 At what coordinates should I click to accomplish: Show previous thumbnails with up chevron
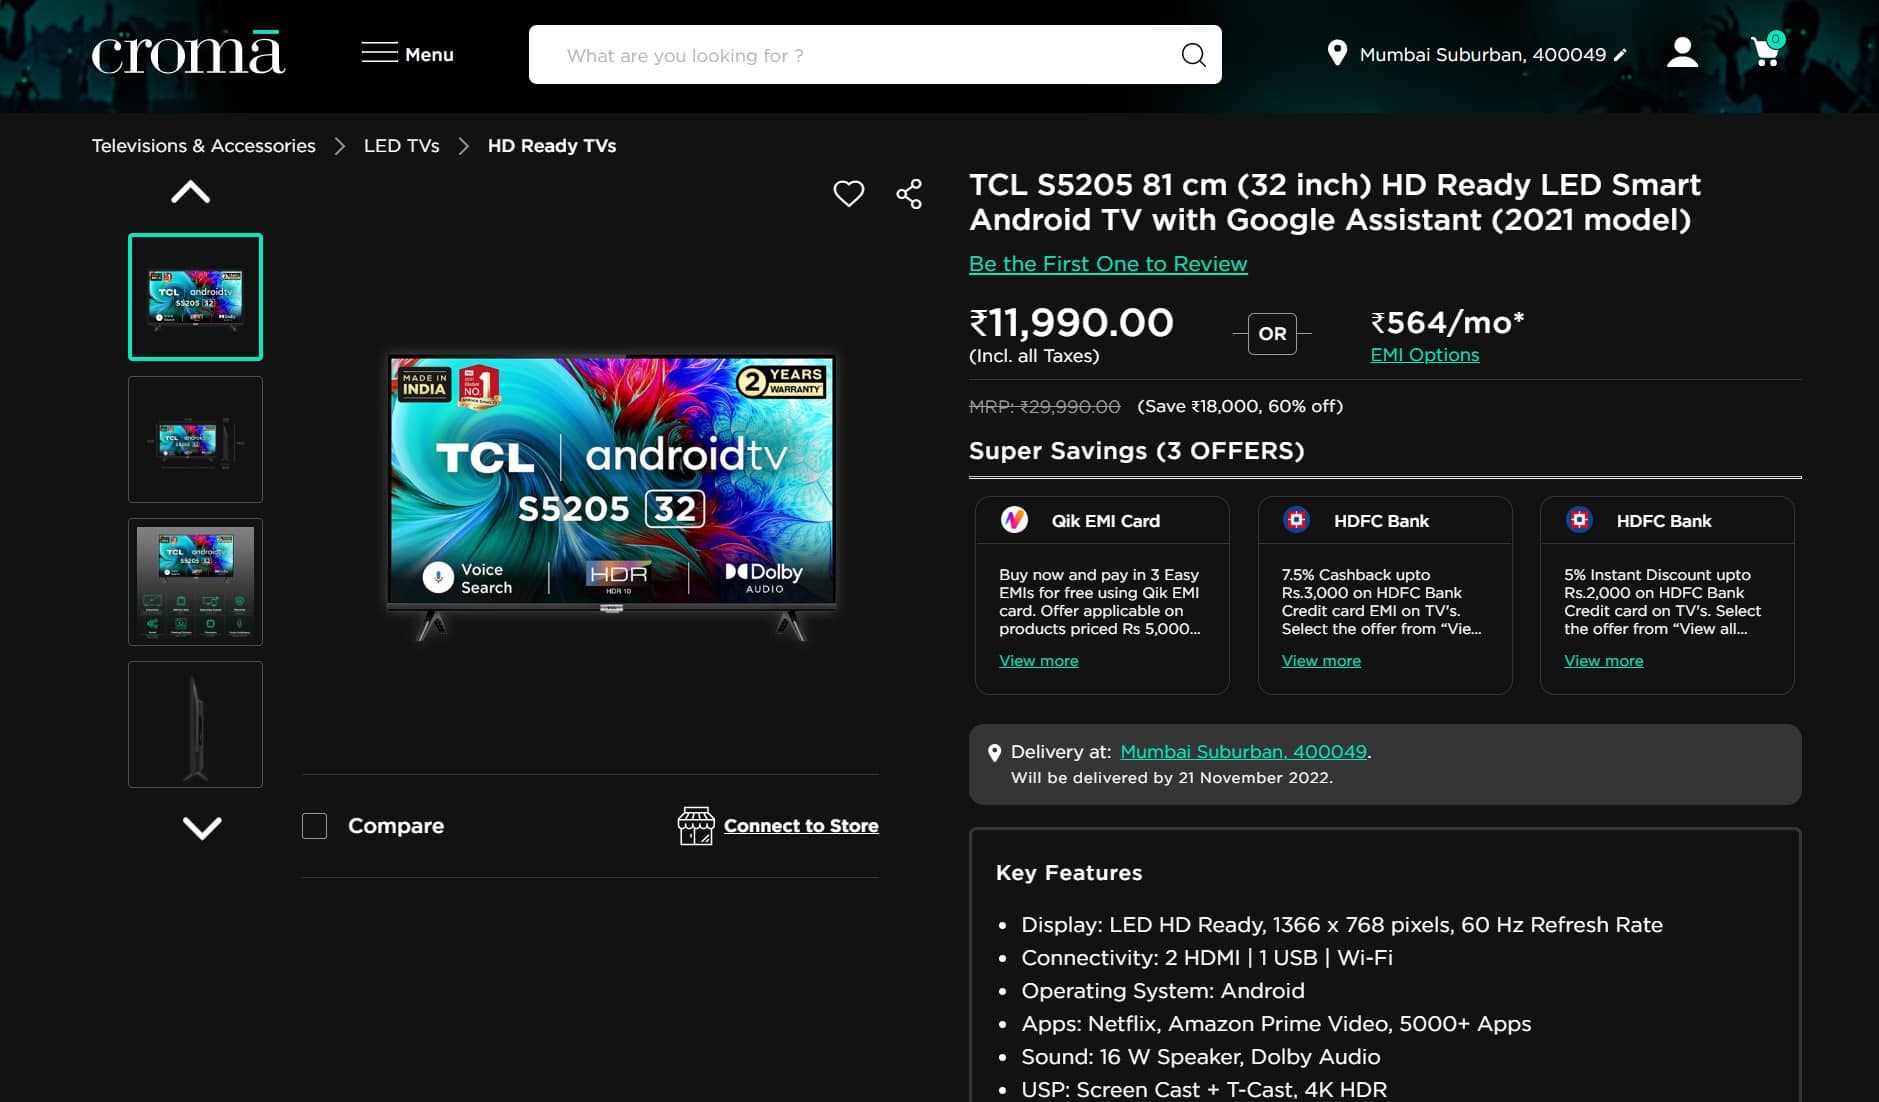click(190, 192)
